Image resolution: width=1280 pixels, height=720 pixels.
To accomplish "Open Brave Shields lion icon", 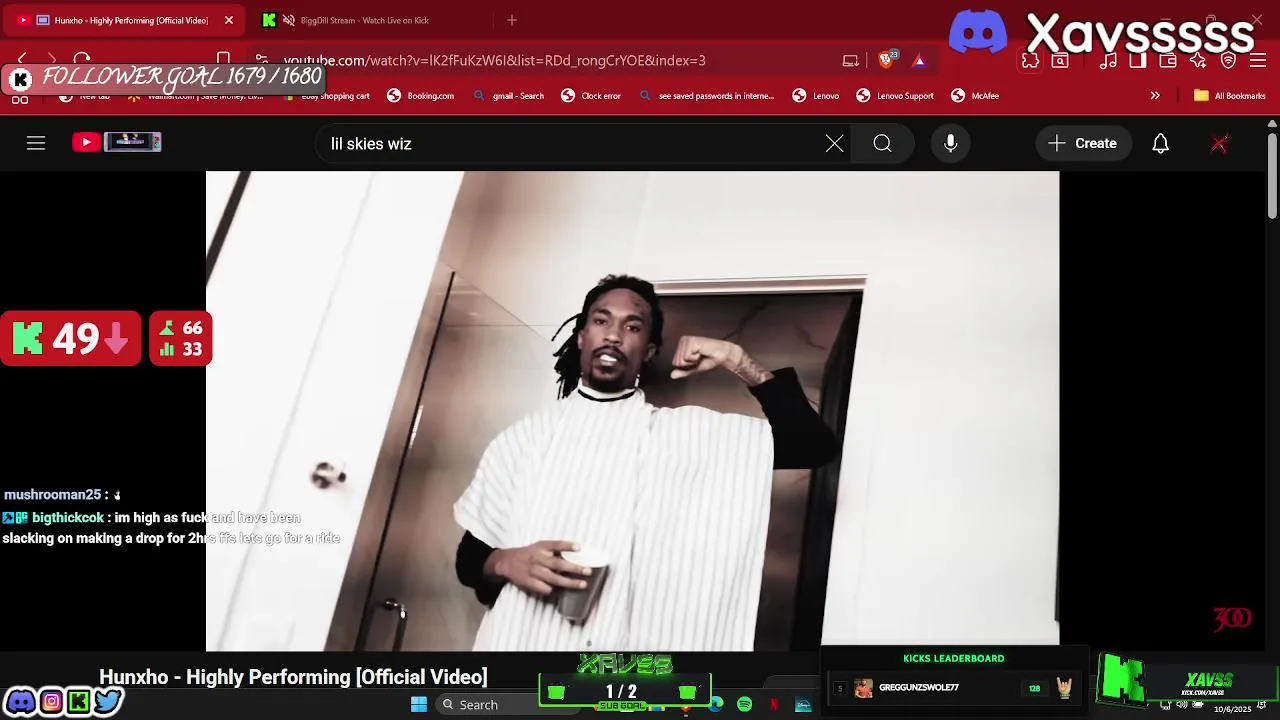I will pyautogui.click(x=887, y=60).
